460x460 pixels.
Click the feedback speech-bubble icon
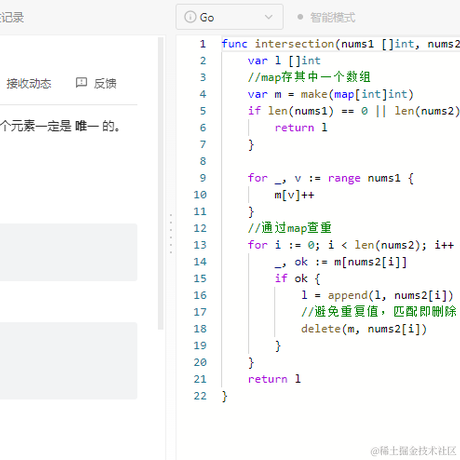click(x=81, y=83)
